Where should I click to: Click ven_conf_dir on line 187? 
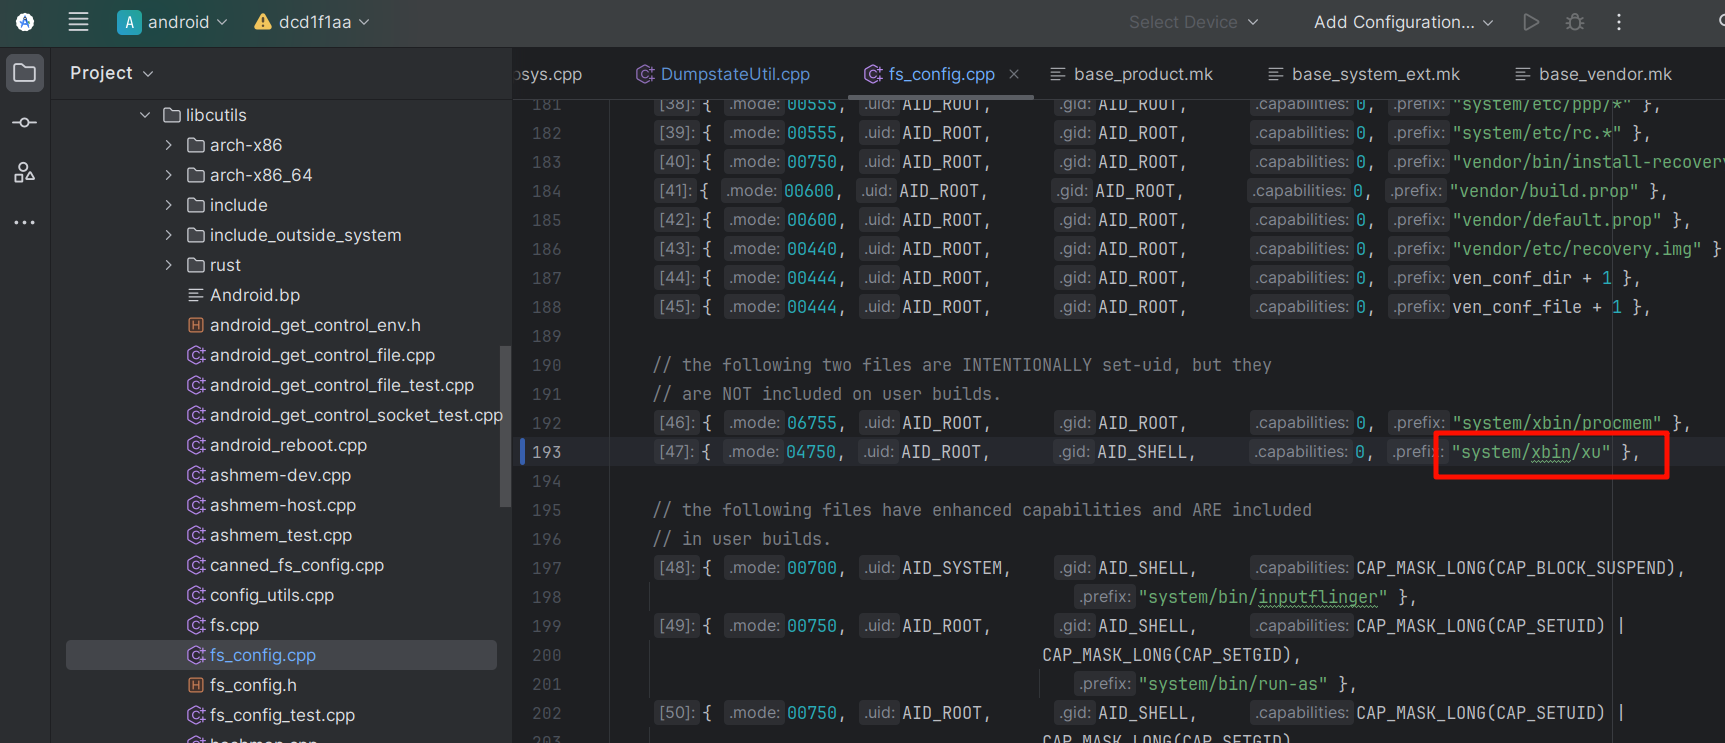tap(1511, 278)
